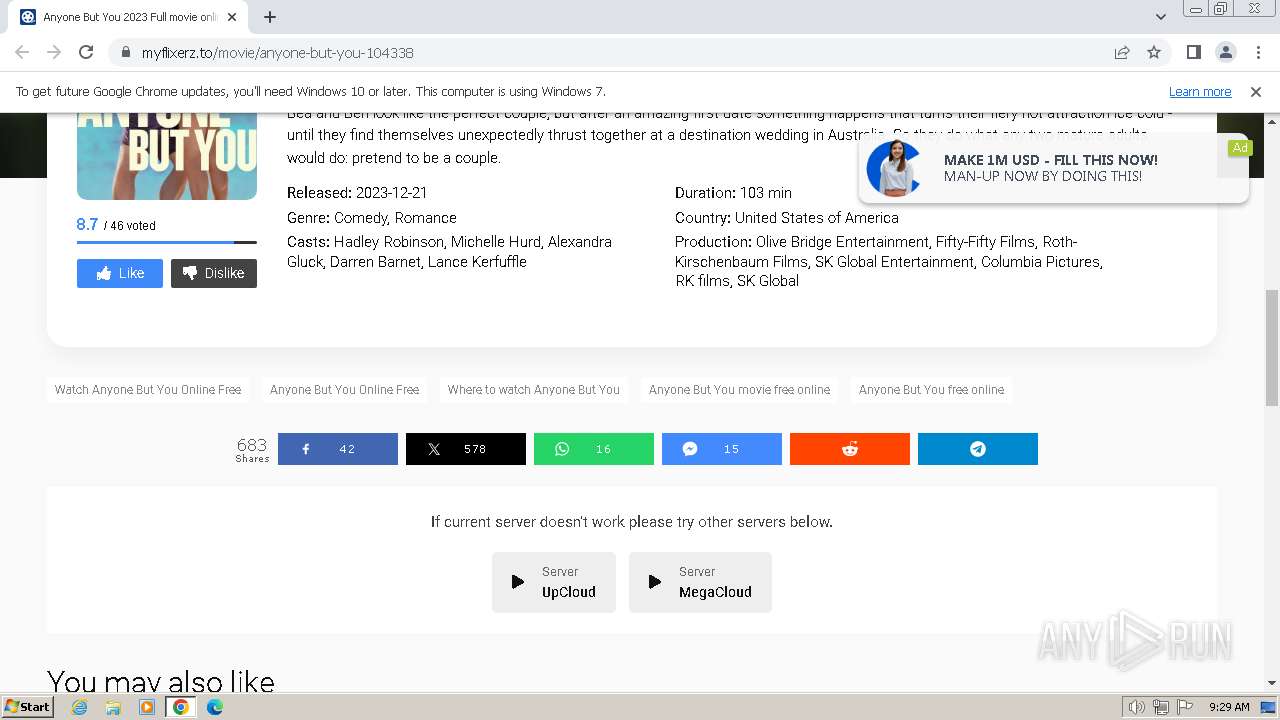Click the scrollbar down arrow
1280x720 pixels.
(1272, 683)
